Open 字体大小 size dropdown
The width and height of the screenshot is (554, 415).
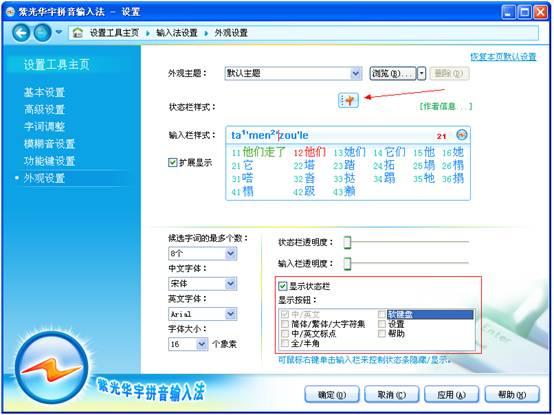(x=188, y=344)
